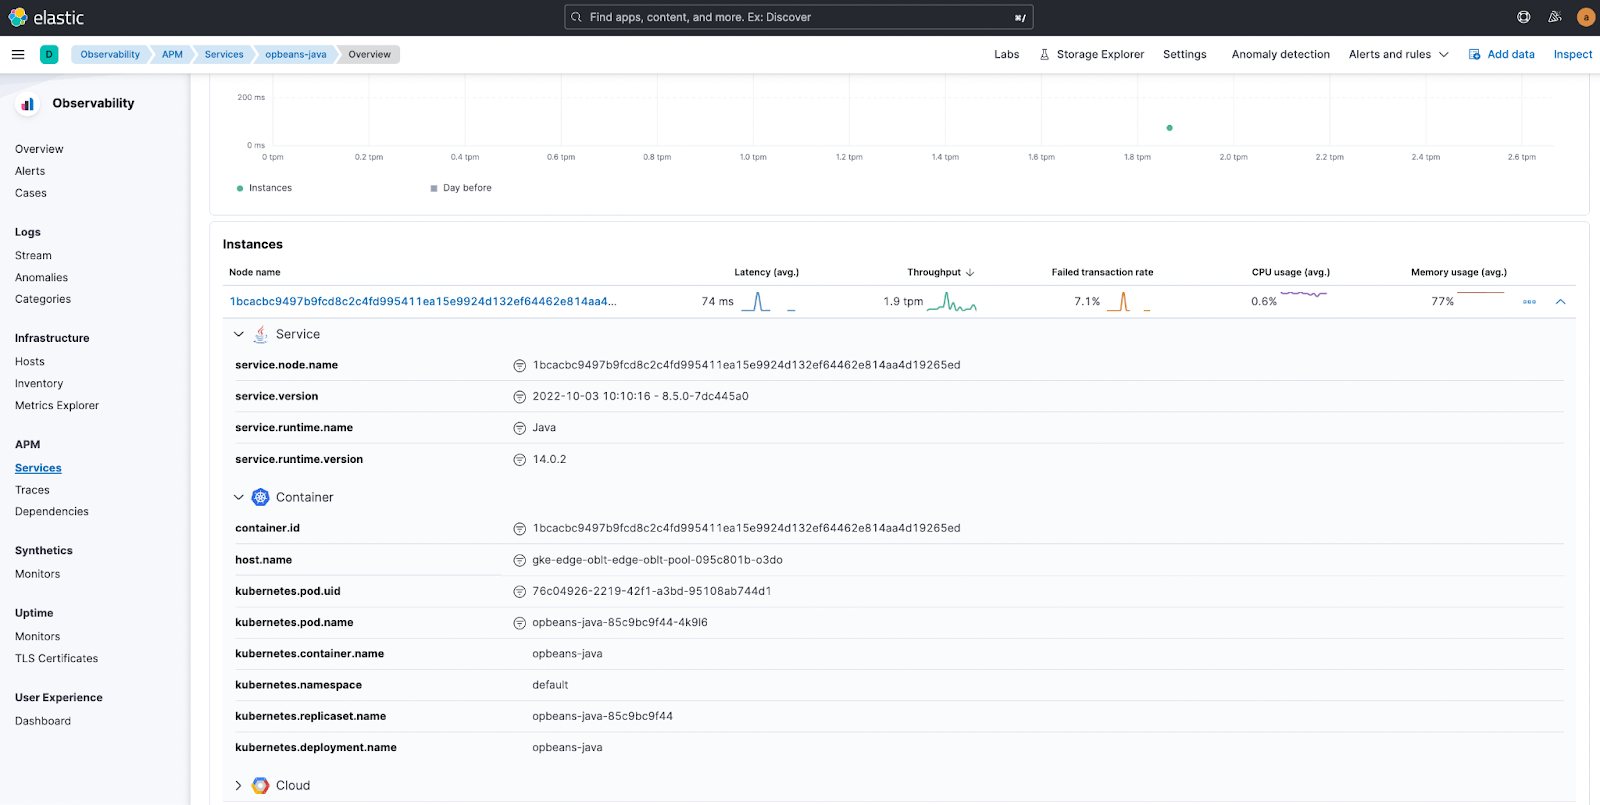Expand the Cloud details section
This screenshot has height=805, width=1600.
coord(239,786)
